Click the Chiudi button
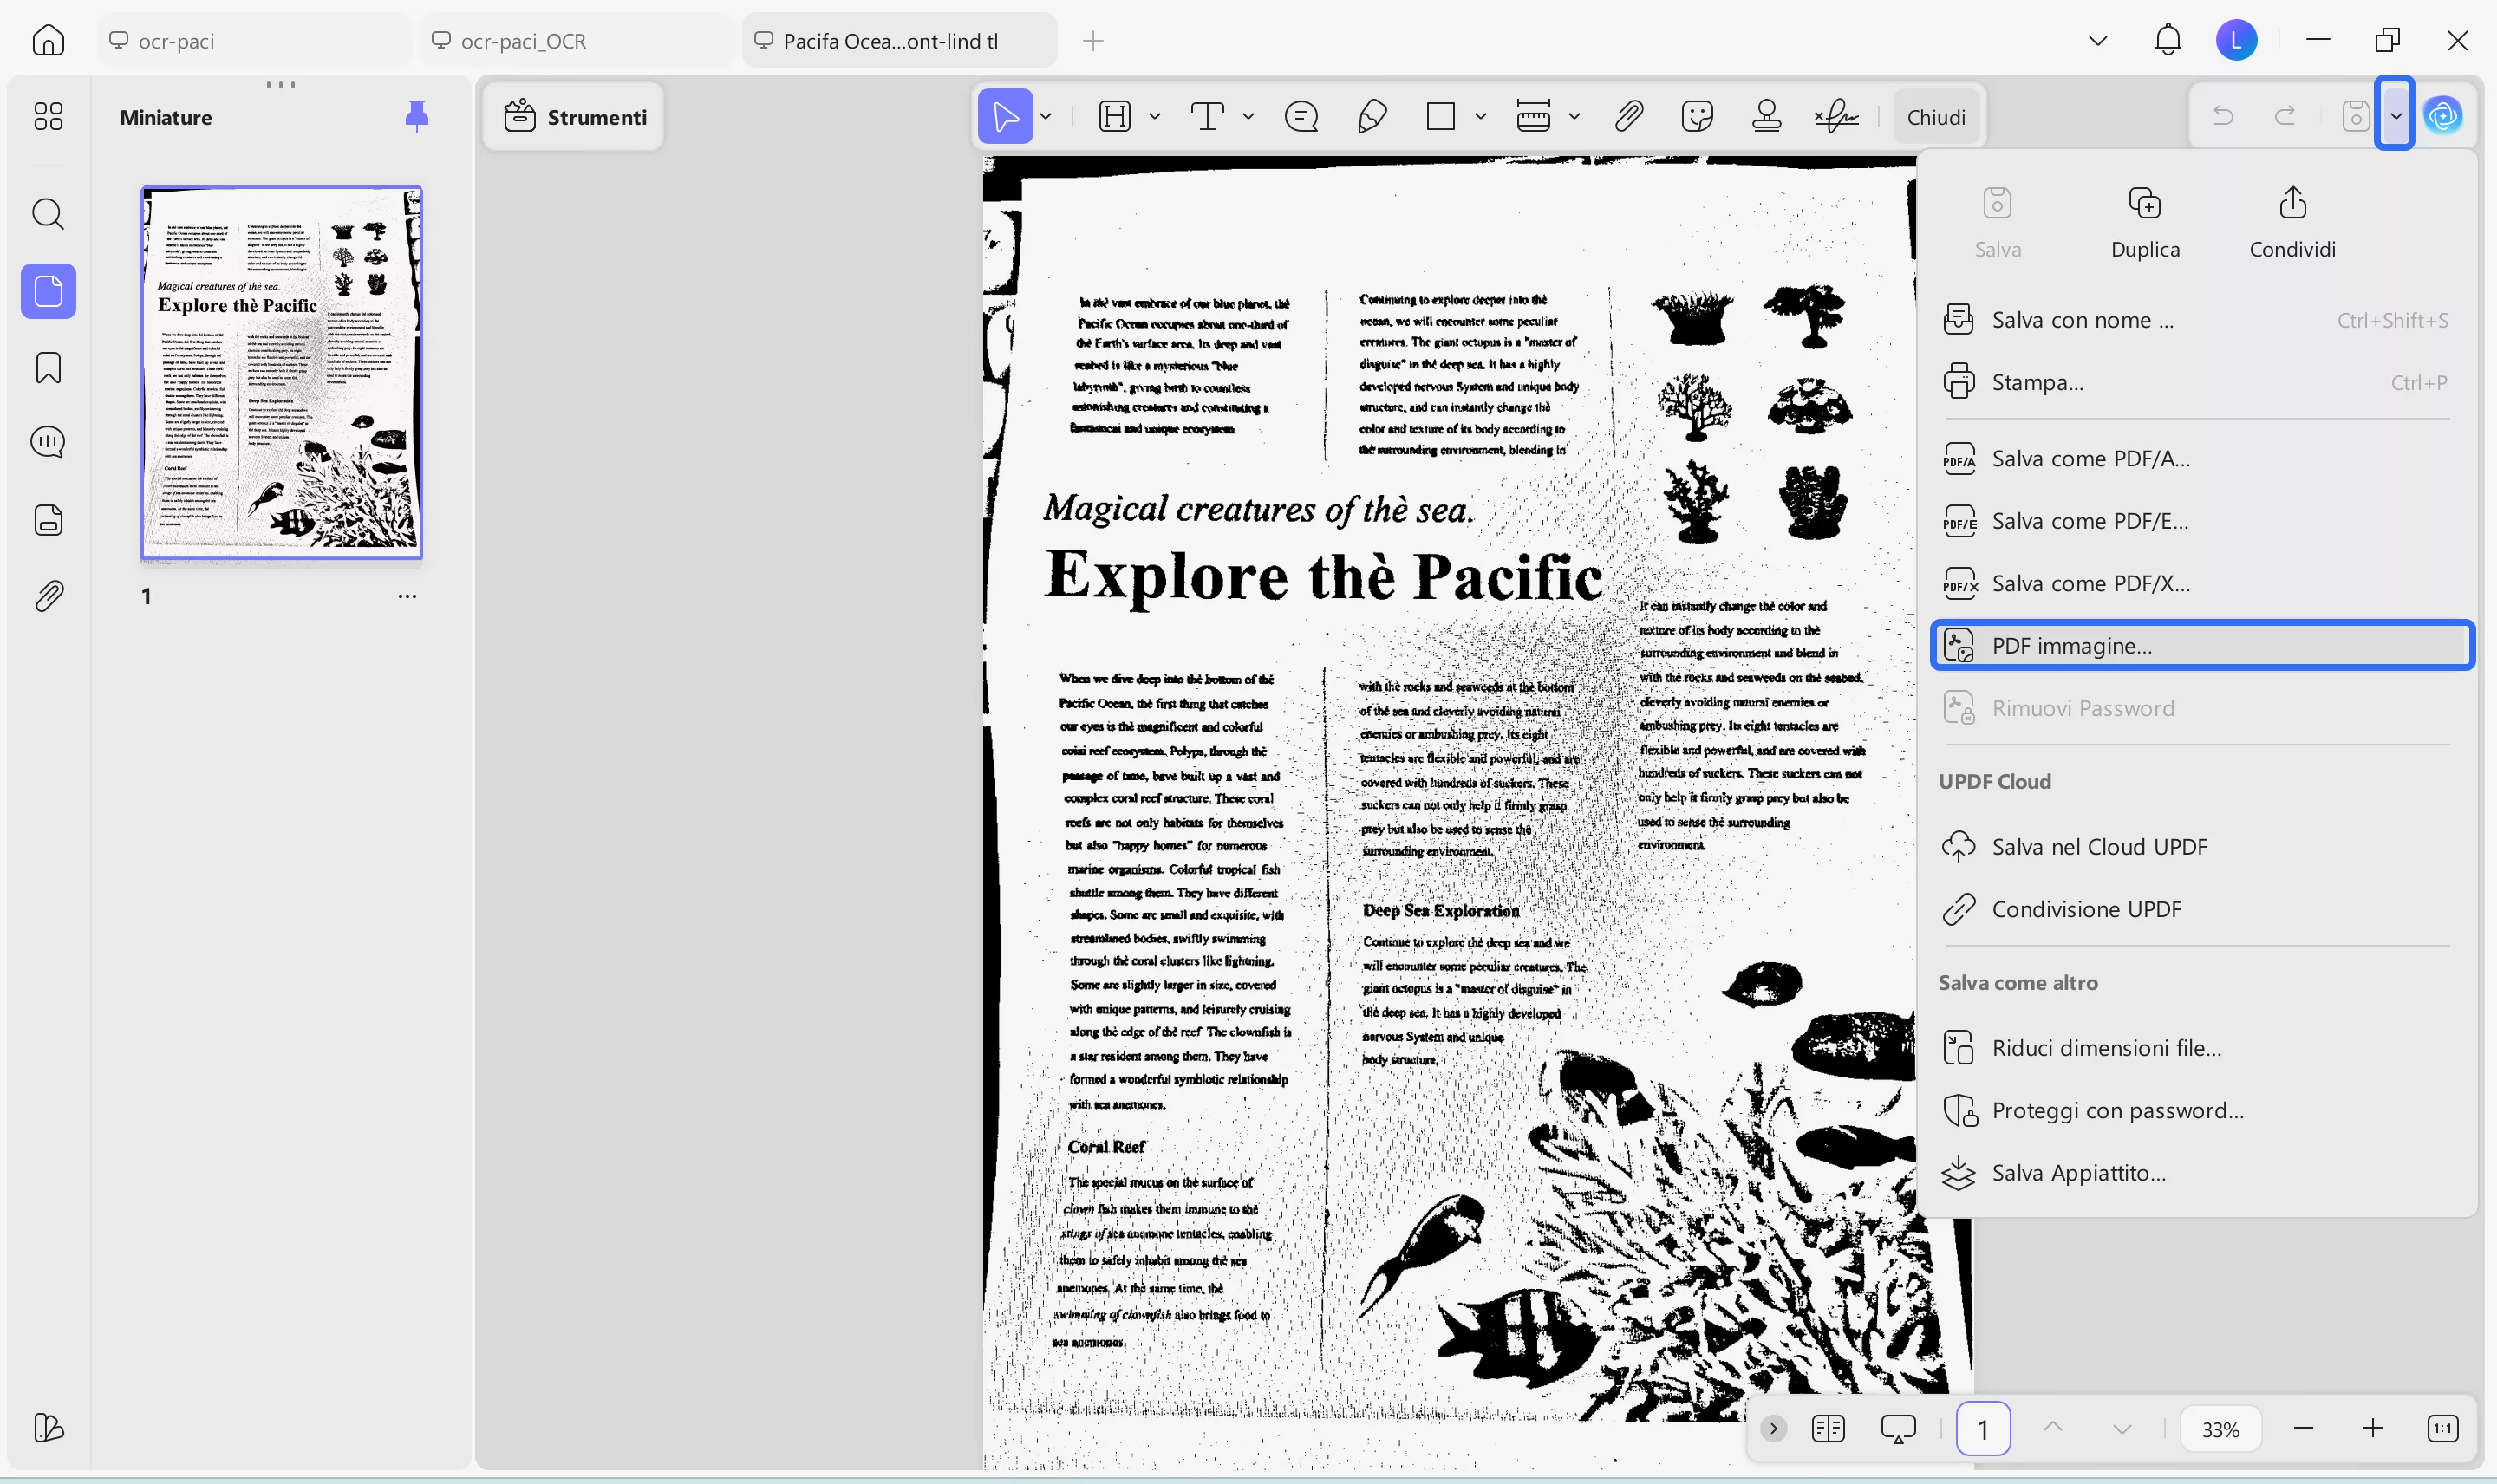2497x1484 pixels. tap(1935, 115)
